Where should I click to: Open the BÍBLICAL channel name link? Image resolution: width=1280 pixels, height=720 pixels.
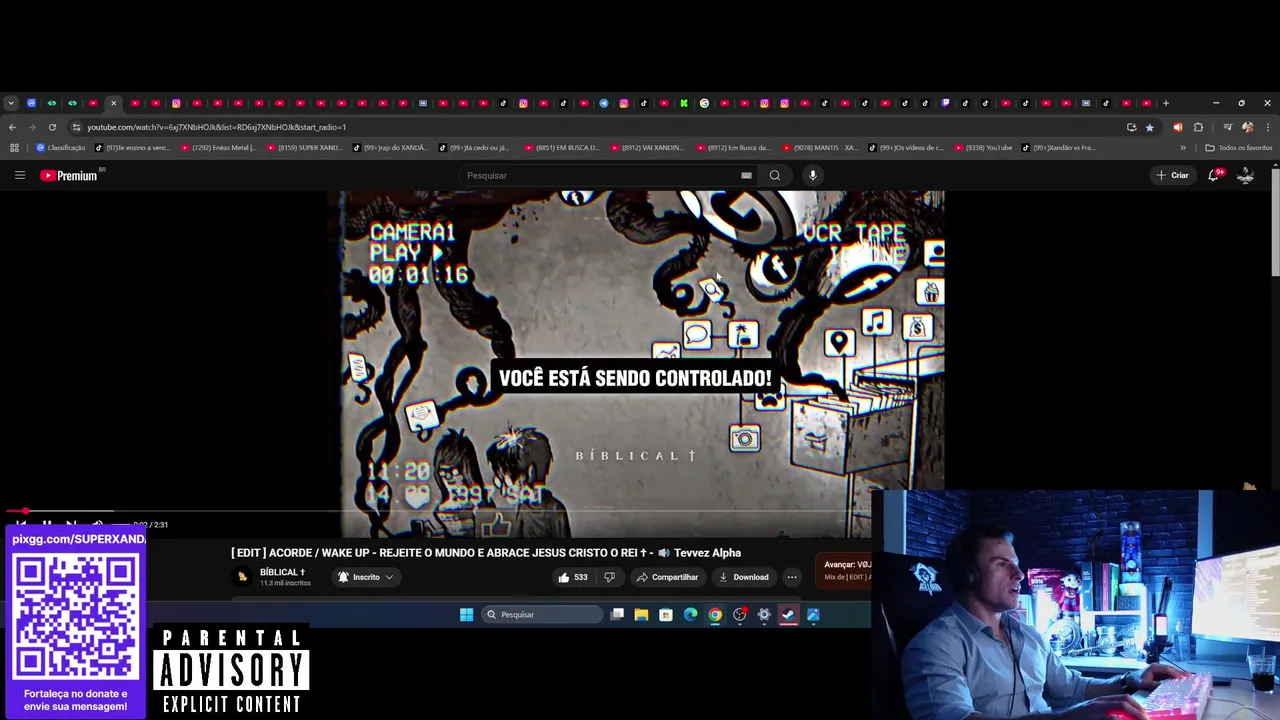point(282,572)
